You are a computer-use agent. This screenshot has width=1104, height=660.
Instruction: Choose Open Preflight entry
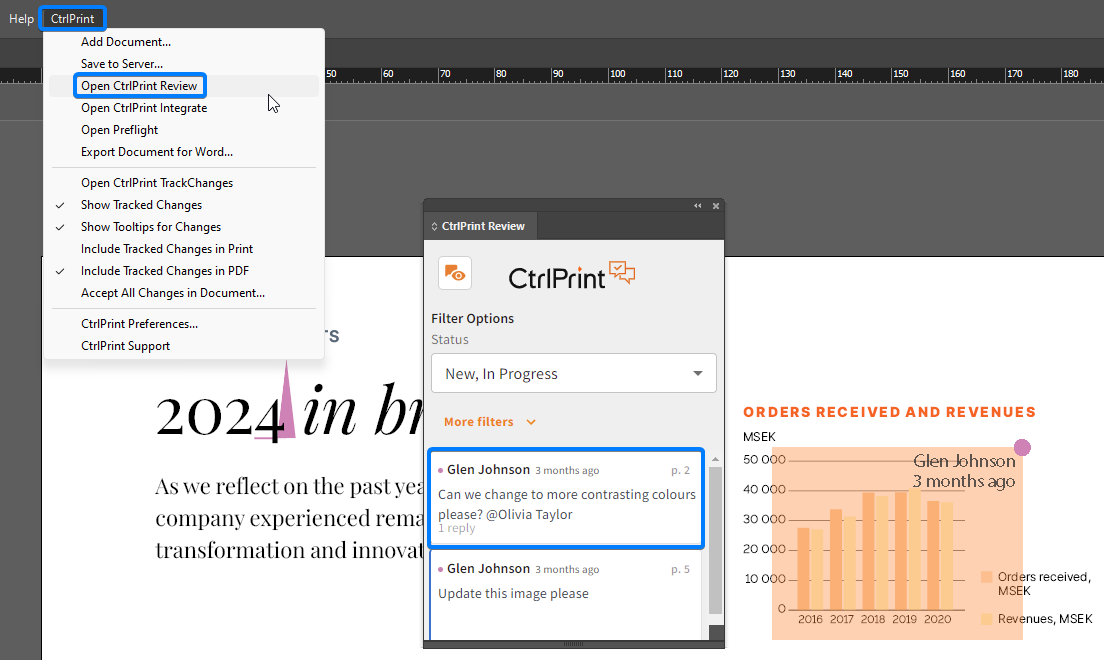click(x=183, y=130)
